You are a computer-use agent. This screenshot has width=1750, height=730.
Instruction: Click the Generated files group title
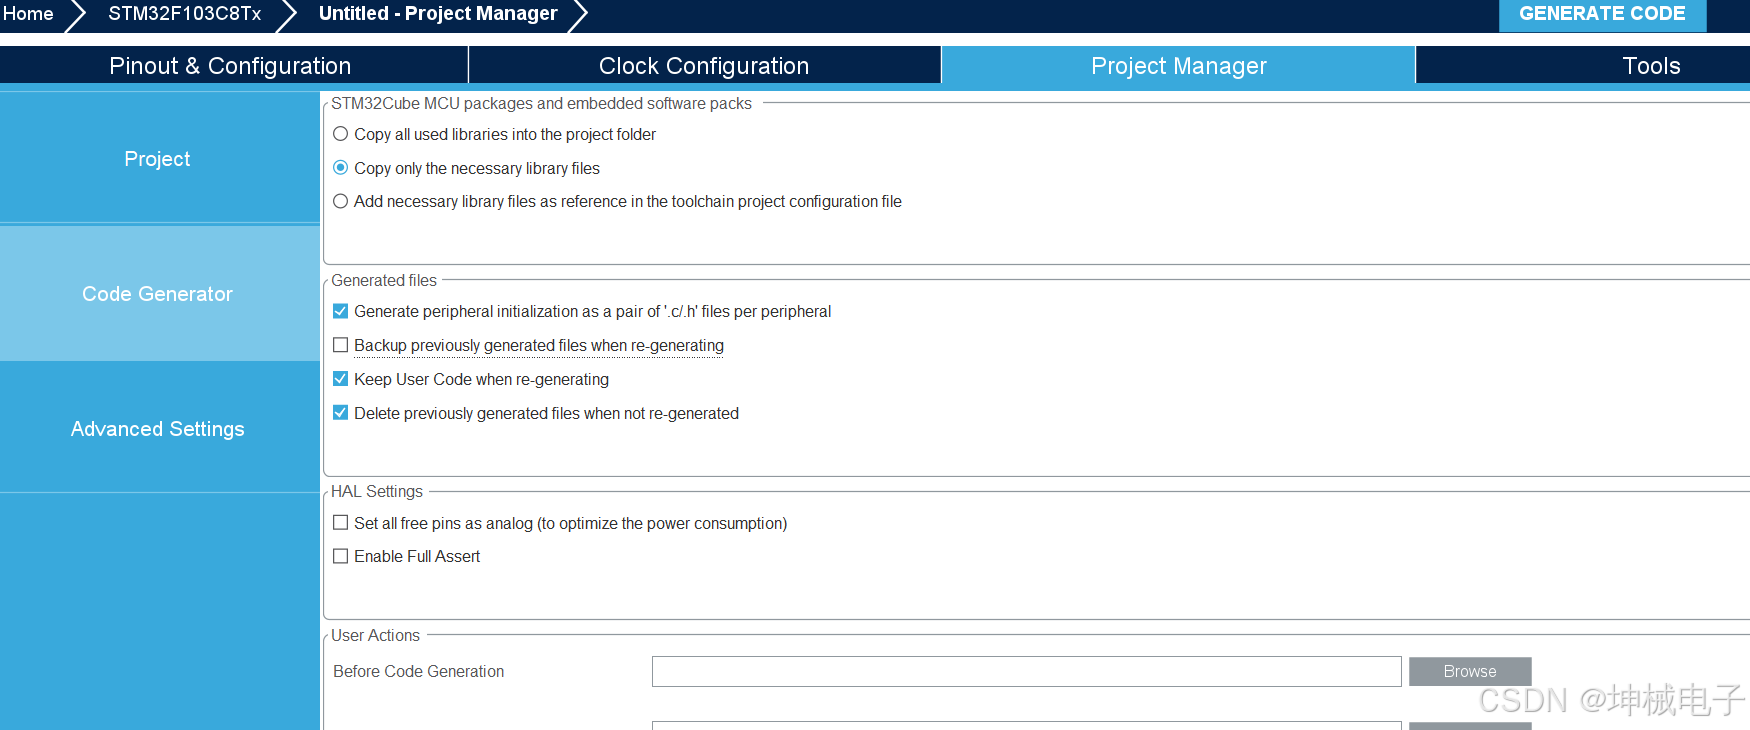(x=384, y=280)
